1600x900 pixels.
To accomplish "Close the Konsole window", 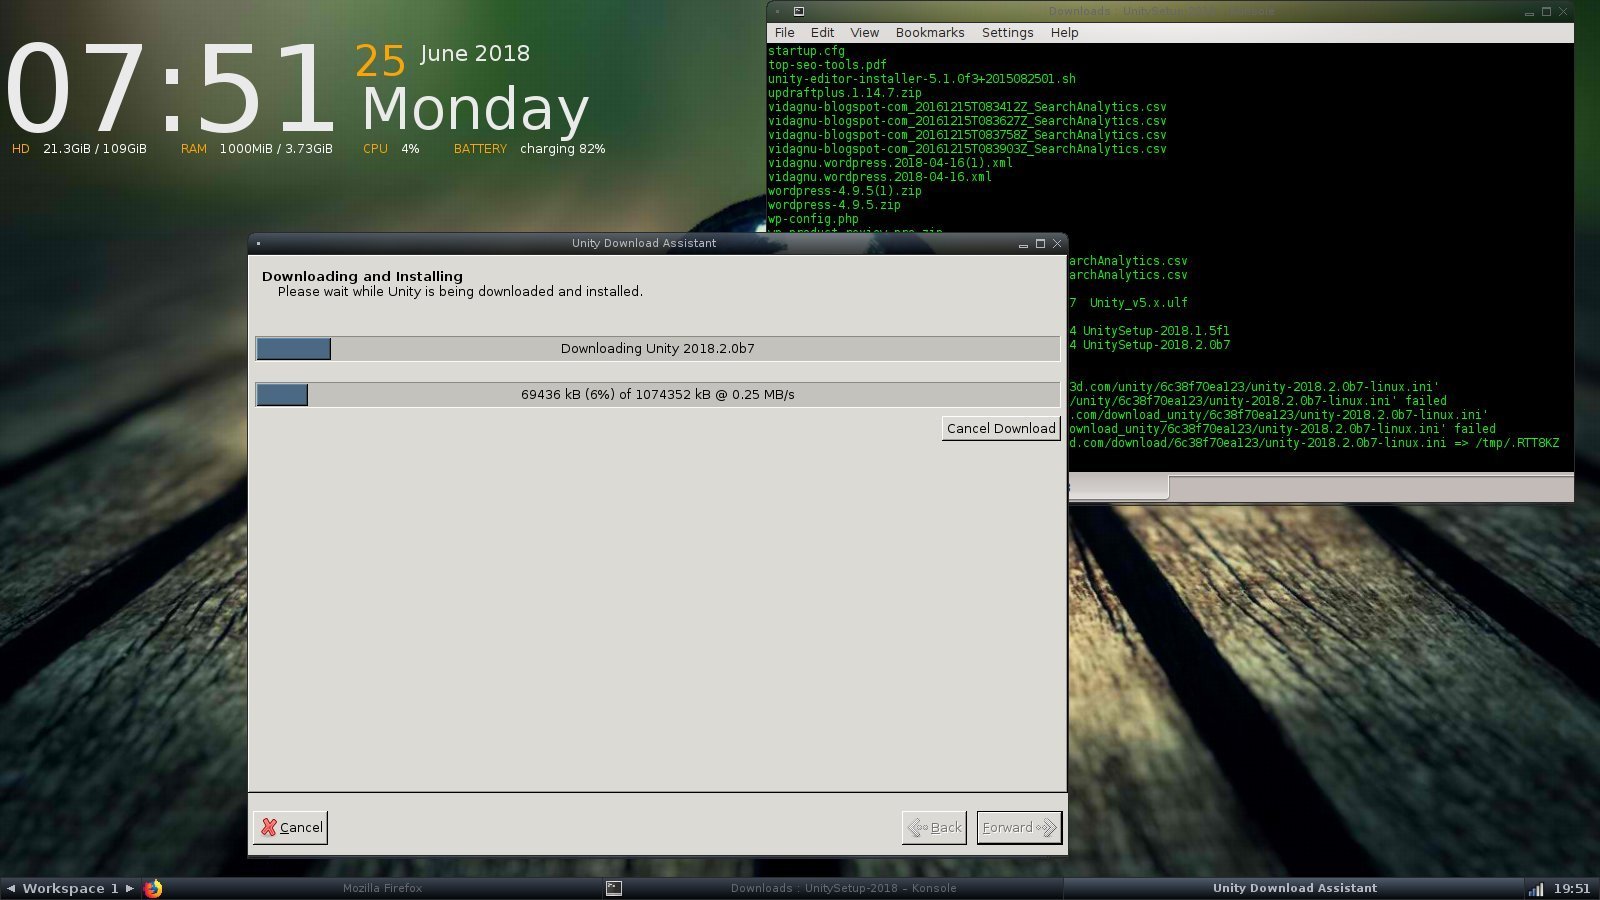I will click(1563, 12).
